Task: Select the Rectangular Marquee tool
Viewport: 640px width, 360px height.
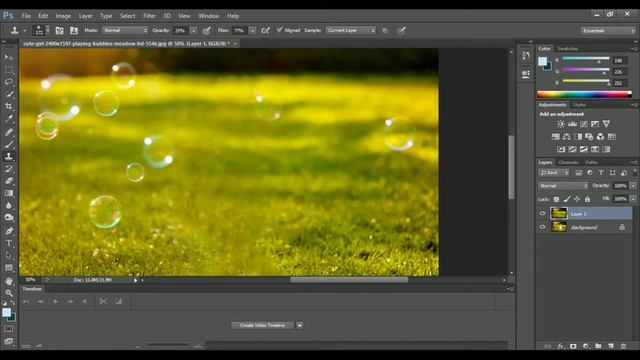Action: tap(9, 70)
